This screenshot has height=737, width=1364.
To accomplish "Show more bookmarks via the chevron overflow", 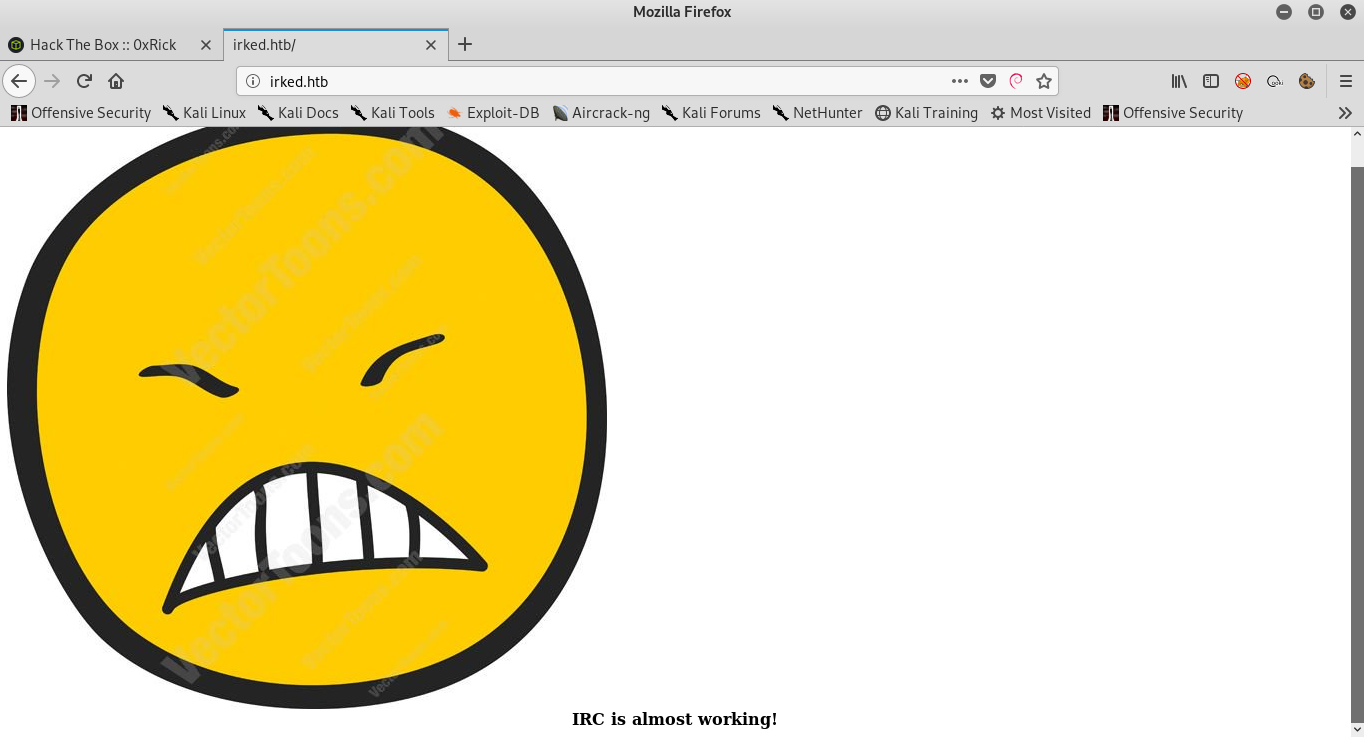I will (1345, 113).
